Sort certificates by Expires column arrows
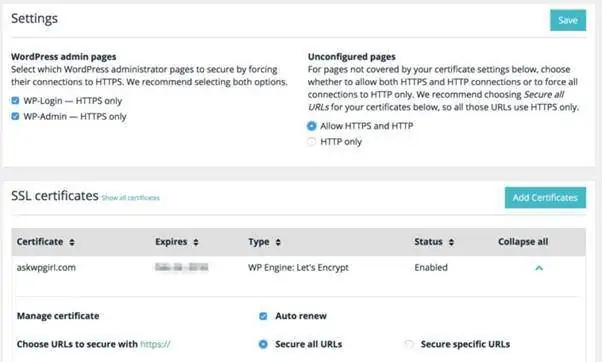The image size is (602, 362). pos(196,242)
